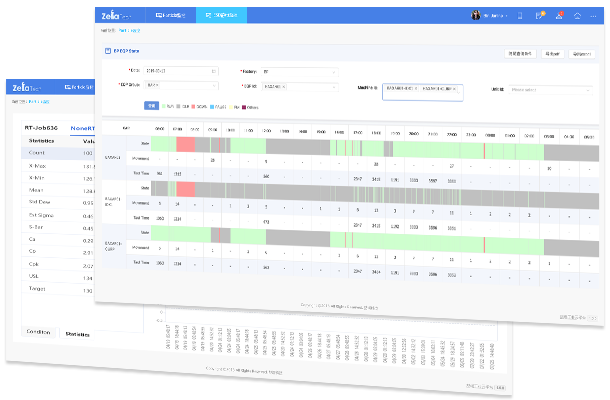Viewport: 610px width, 400px height.
Task: Toggle the Down status legend checkbox
Action: coord(195,104)
